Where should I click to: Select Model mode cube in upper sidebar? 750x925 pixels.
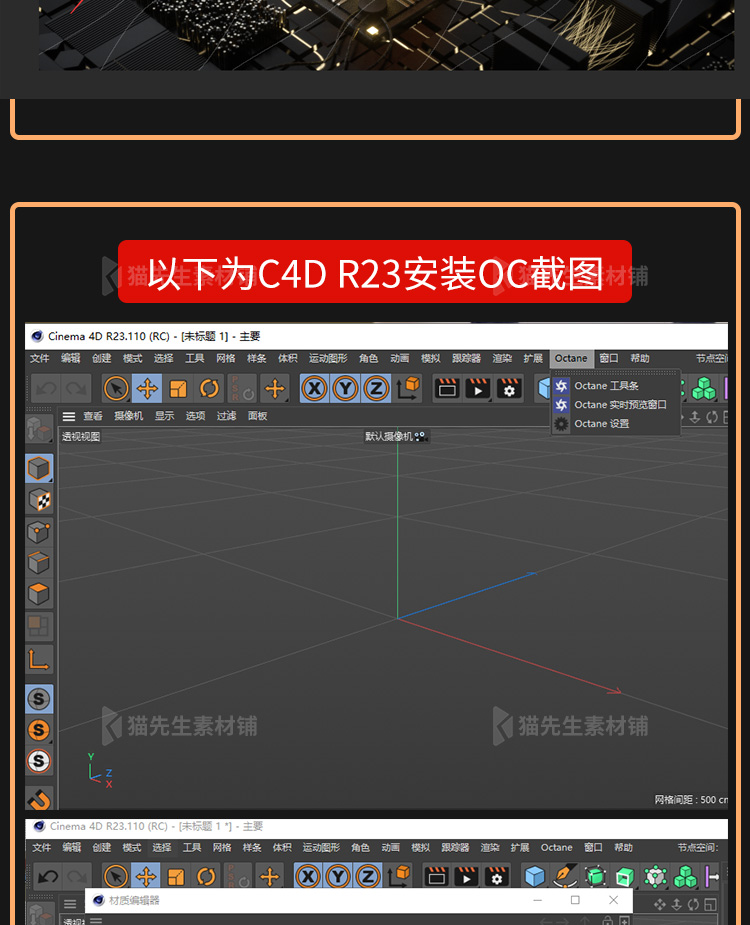pos(39,468)
